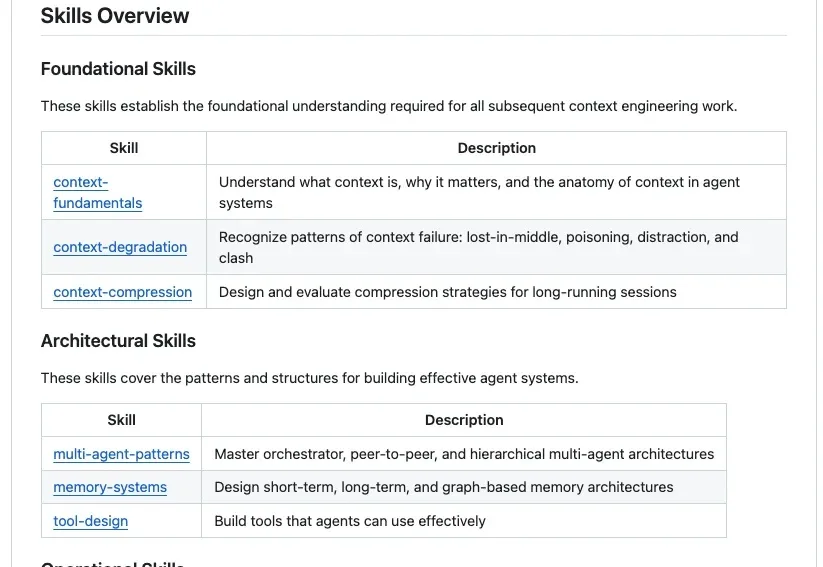Click the Foundational Skills heading
Viewport: 823px width, 567px height.
pos(118,69)
